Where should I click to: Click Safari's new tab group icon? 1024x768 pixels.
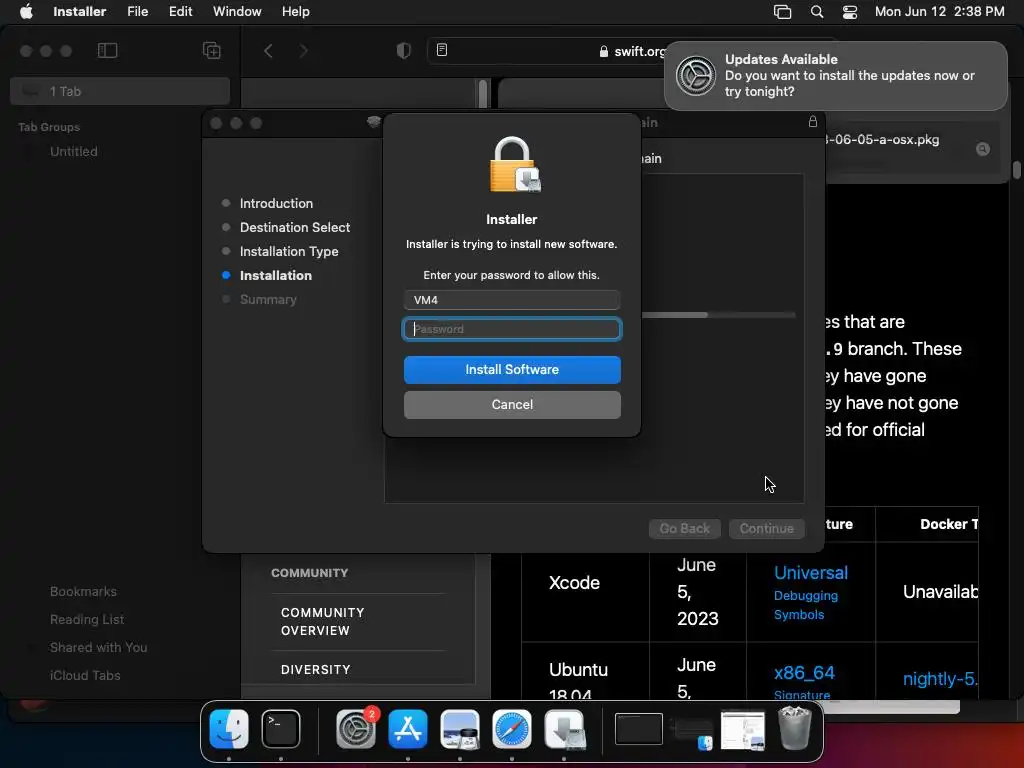point(212,50)
